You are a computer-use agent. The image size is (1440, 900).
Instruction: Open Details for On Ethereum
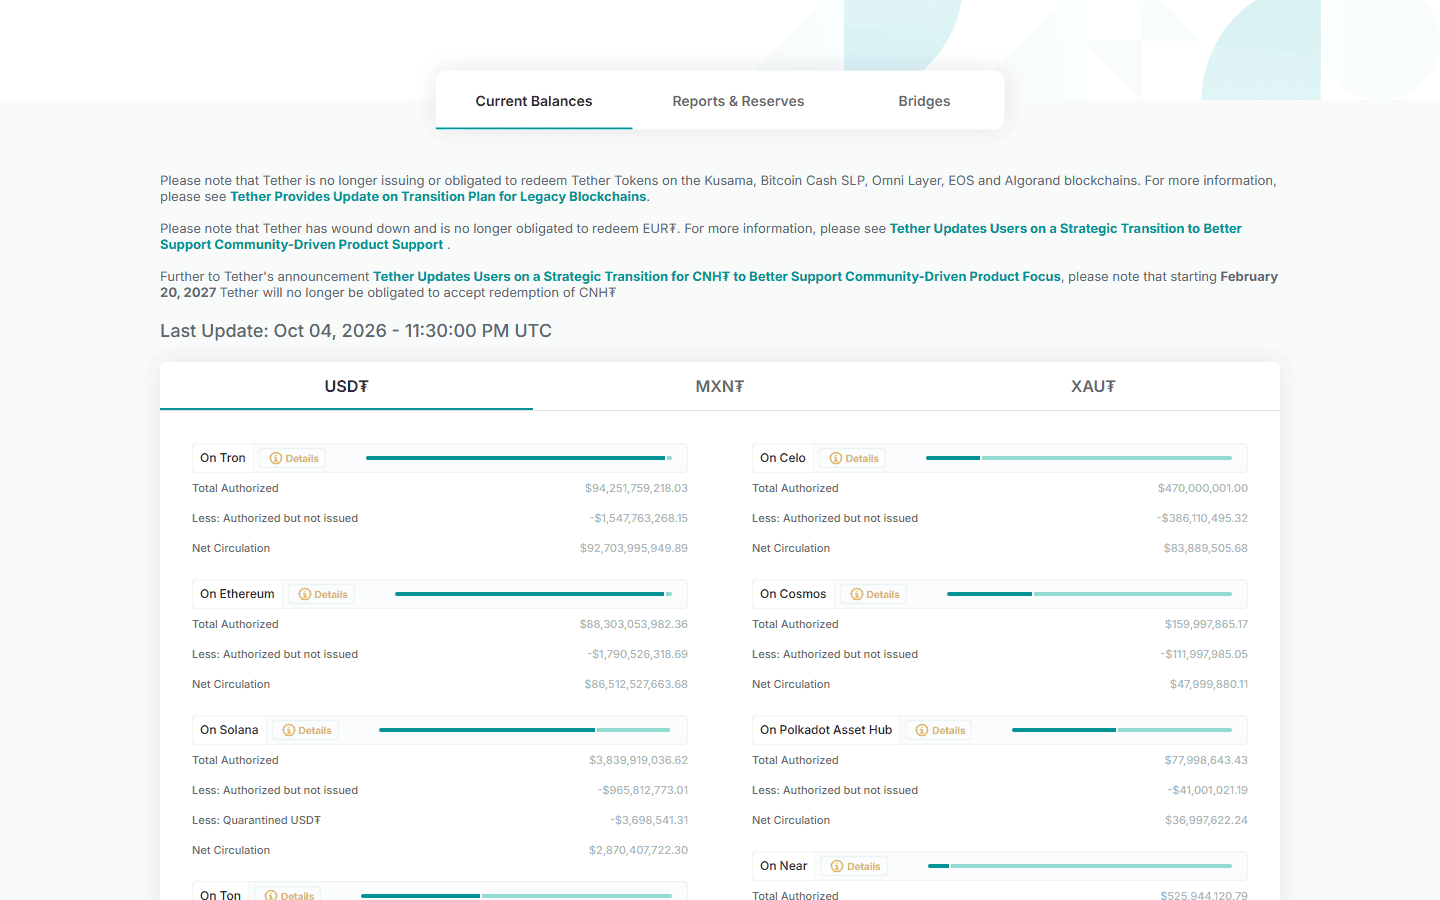(322, 594)
